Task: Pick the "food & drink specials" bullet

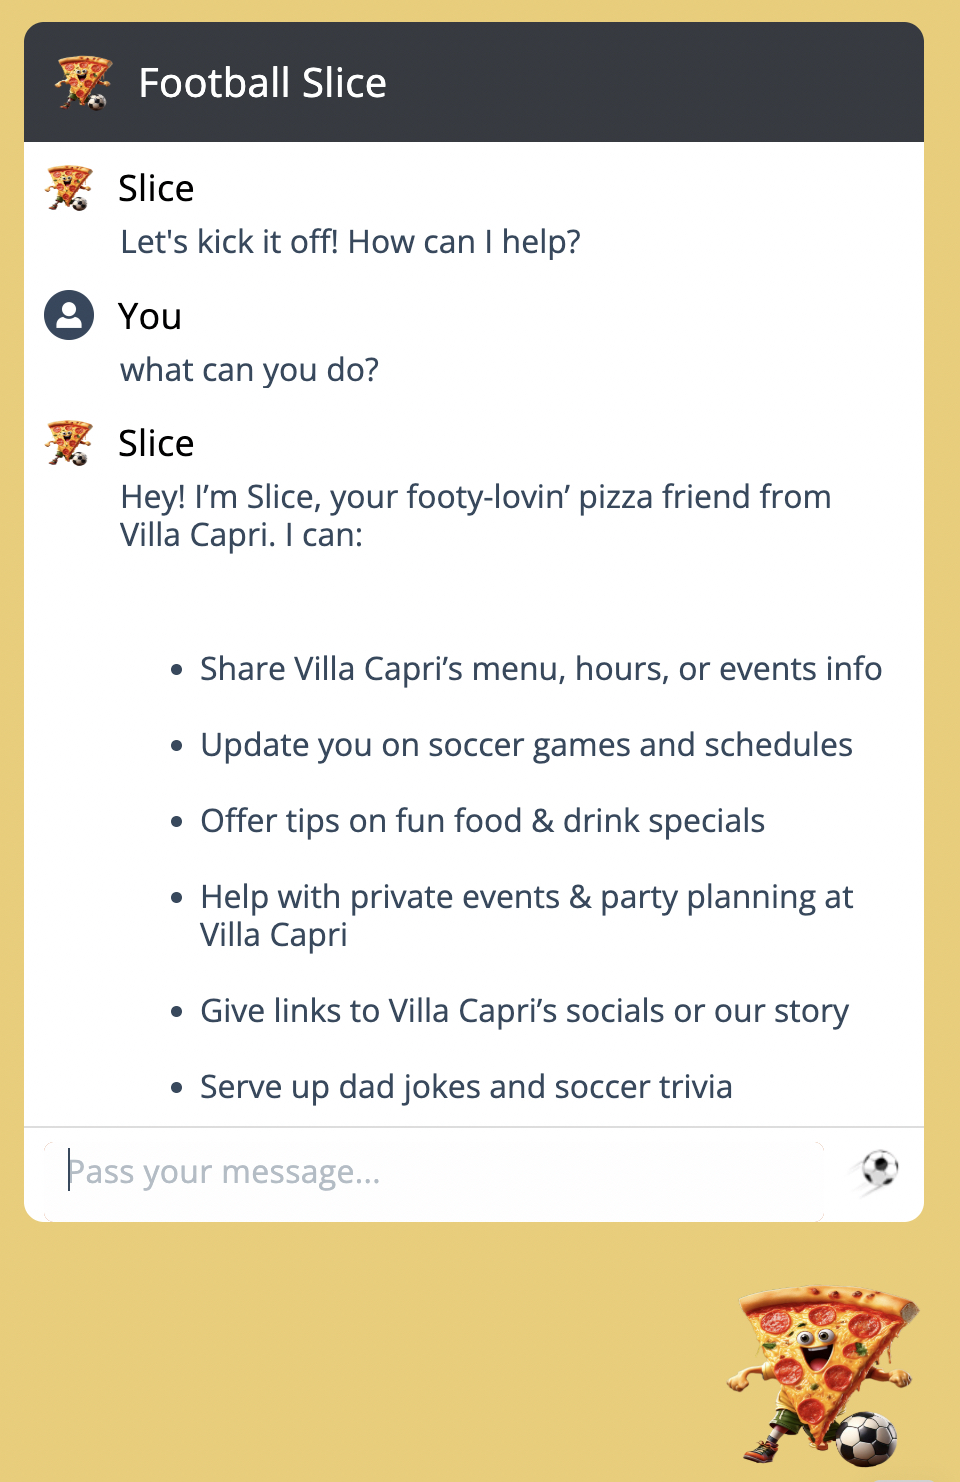Action: click(482, 821)
